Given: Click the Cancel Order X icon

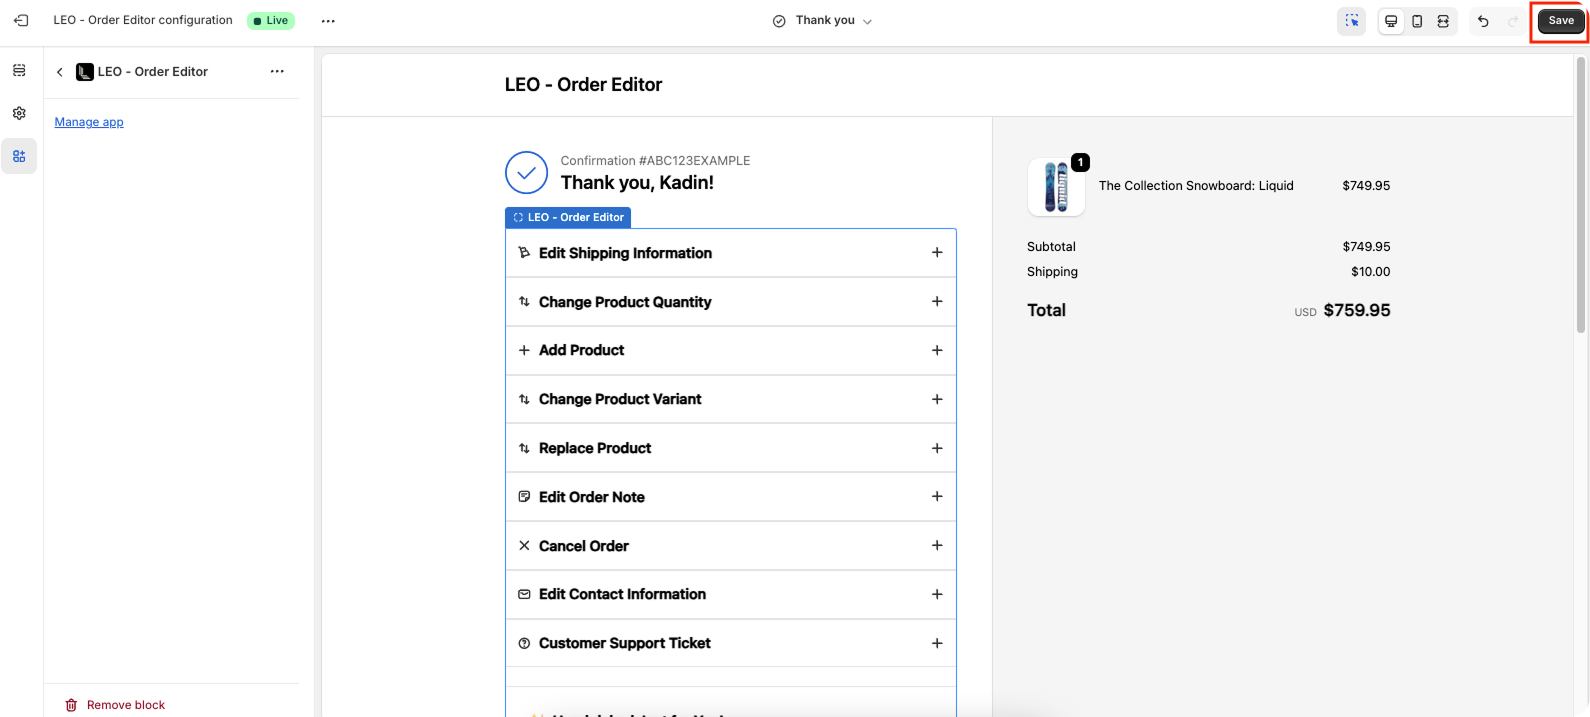Looking at the screenshot, I should pos(524,546).
